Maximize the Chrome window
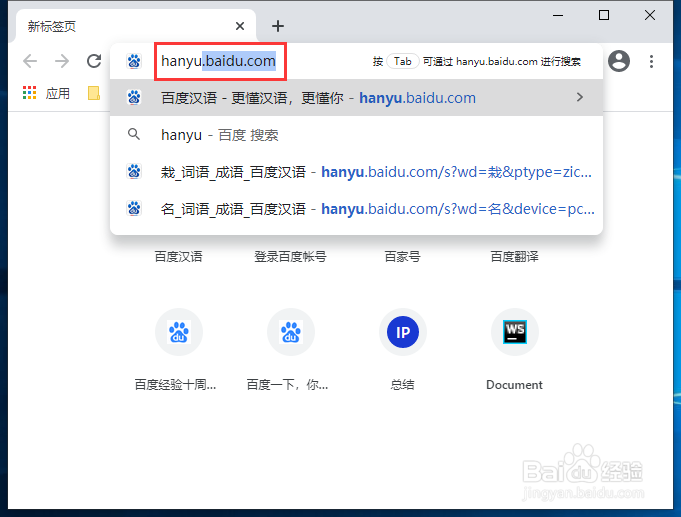This screenshot has height=517, width=681. click(604, 15)
